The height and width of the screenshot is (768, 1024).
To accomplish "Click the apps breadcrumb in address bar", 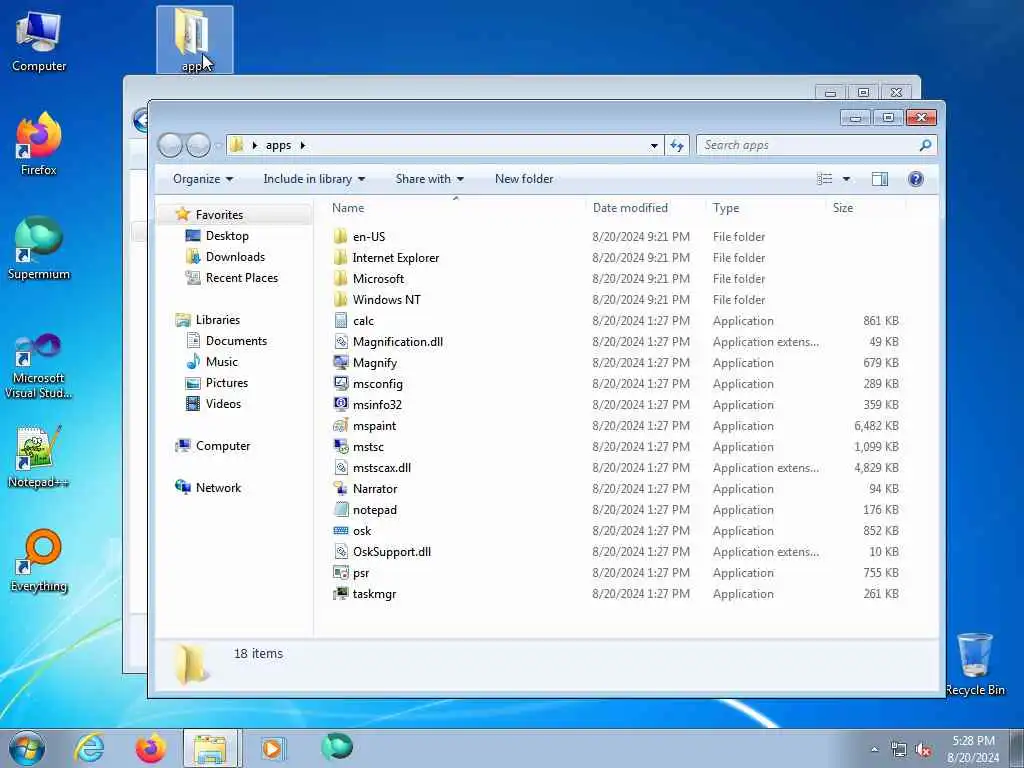I will click(278, 145).
